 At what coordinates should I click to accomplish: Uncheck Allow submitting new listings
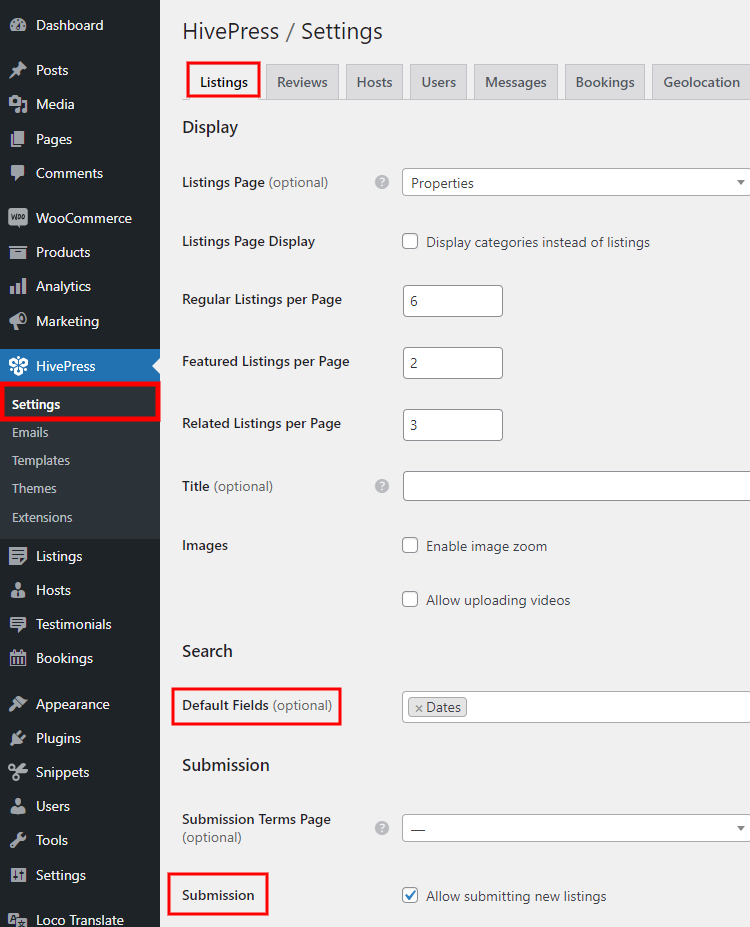tap(410, 895)
